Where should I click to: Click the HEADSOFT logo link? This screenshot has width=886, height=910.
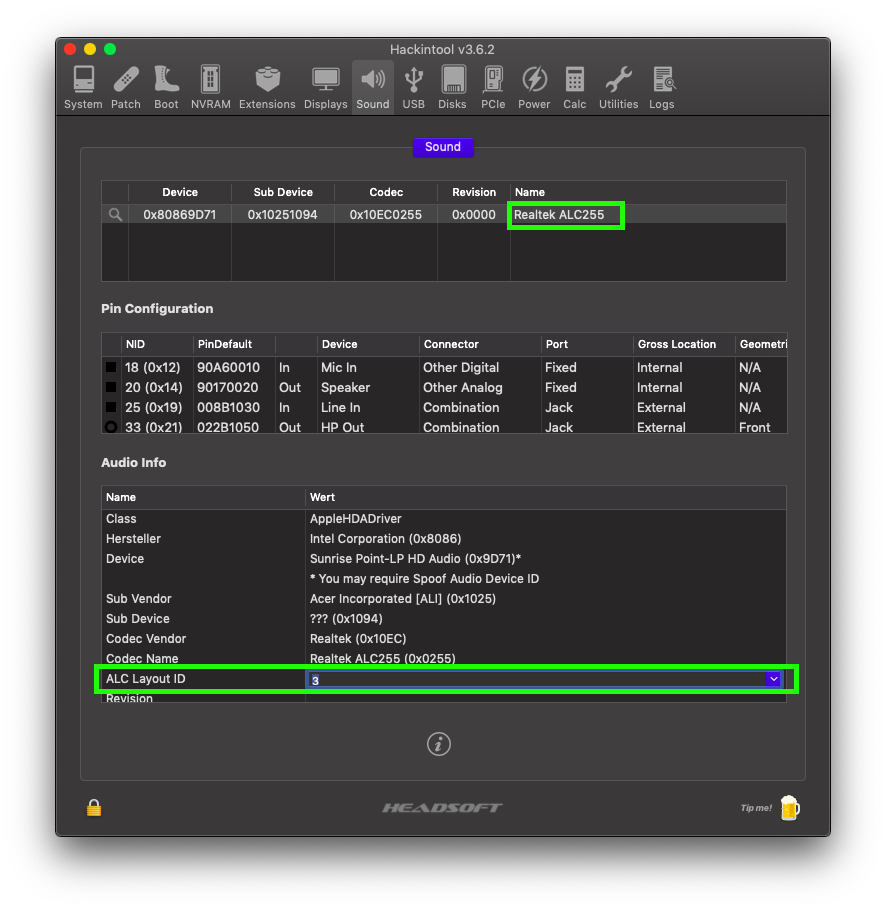[442, 807]
